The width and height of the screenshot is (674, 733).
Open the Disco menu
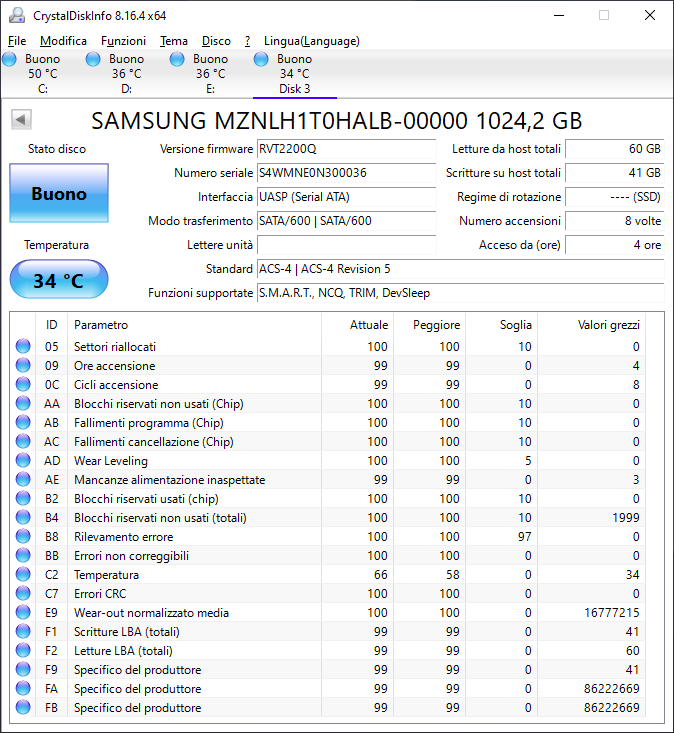click(216, 41)
